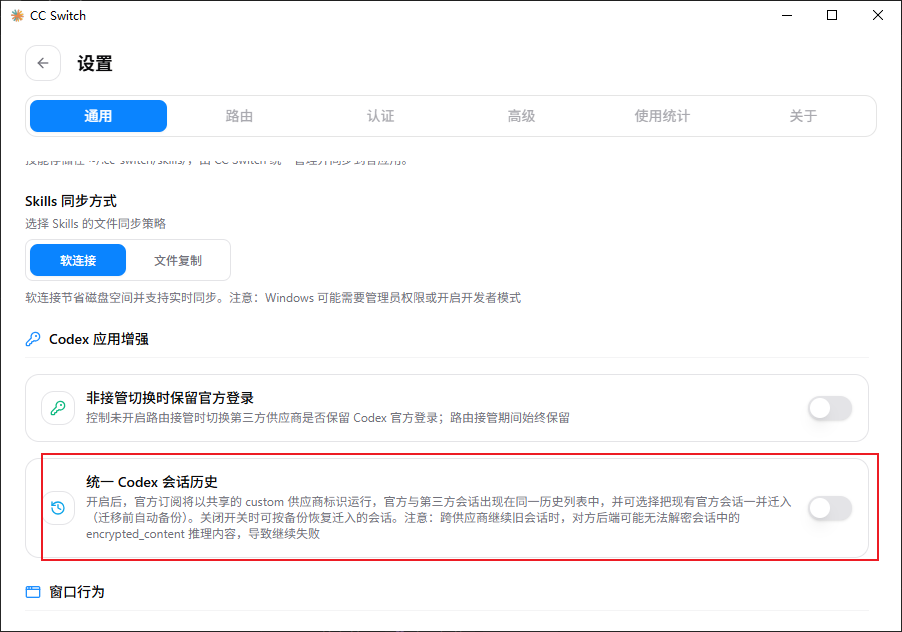Image resolution: width=902 pixels, height=632 pixels.
Task: Click the 非接管切换时保留官方登录 title
Action: coord(170,398)
